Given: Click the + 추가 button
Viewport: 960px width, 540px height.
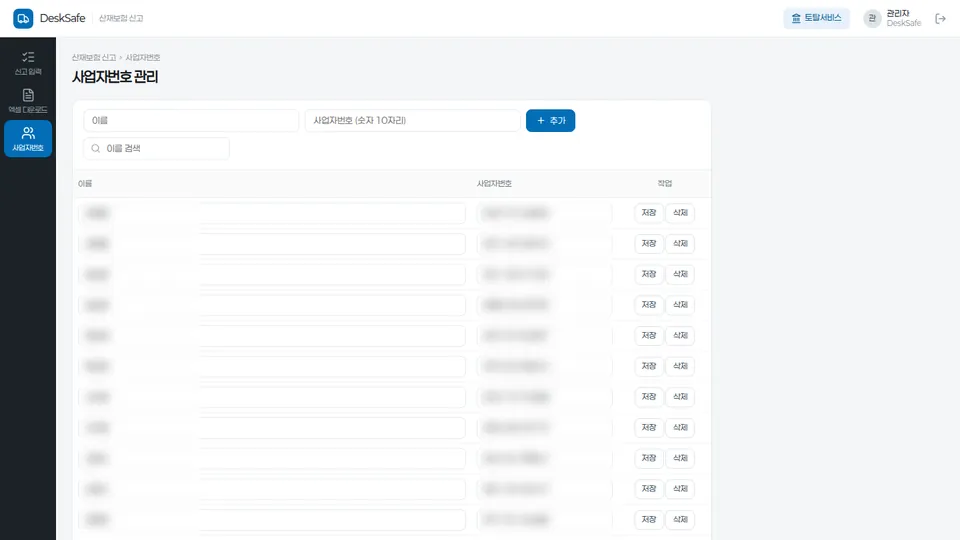Looking at the screenshot, I should [550, 121].
